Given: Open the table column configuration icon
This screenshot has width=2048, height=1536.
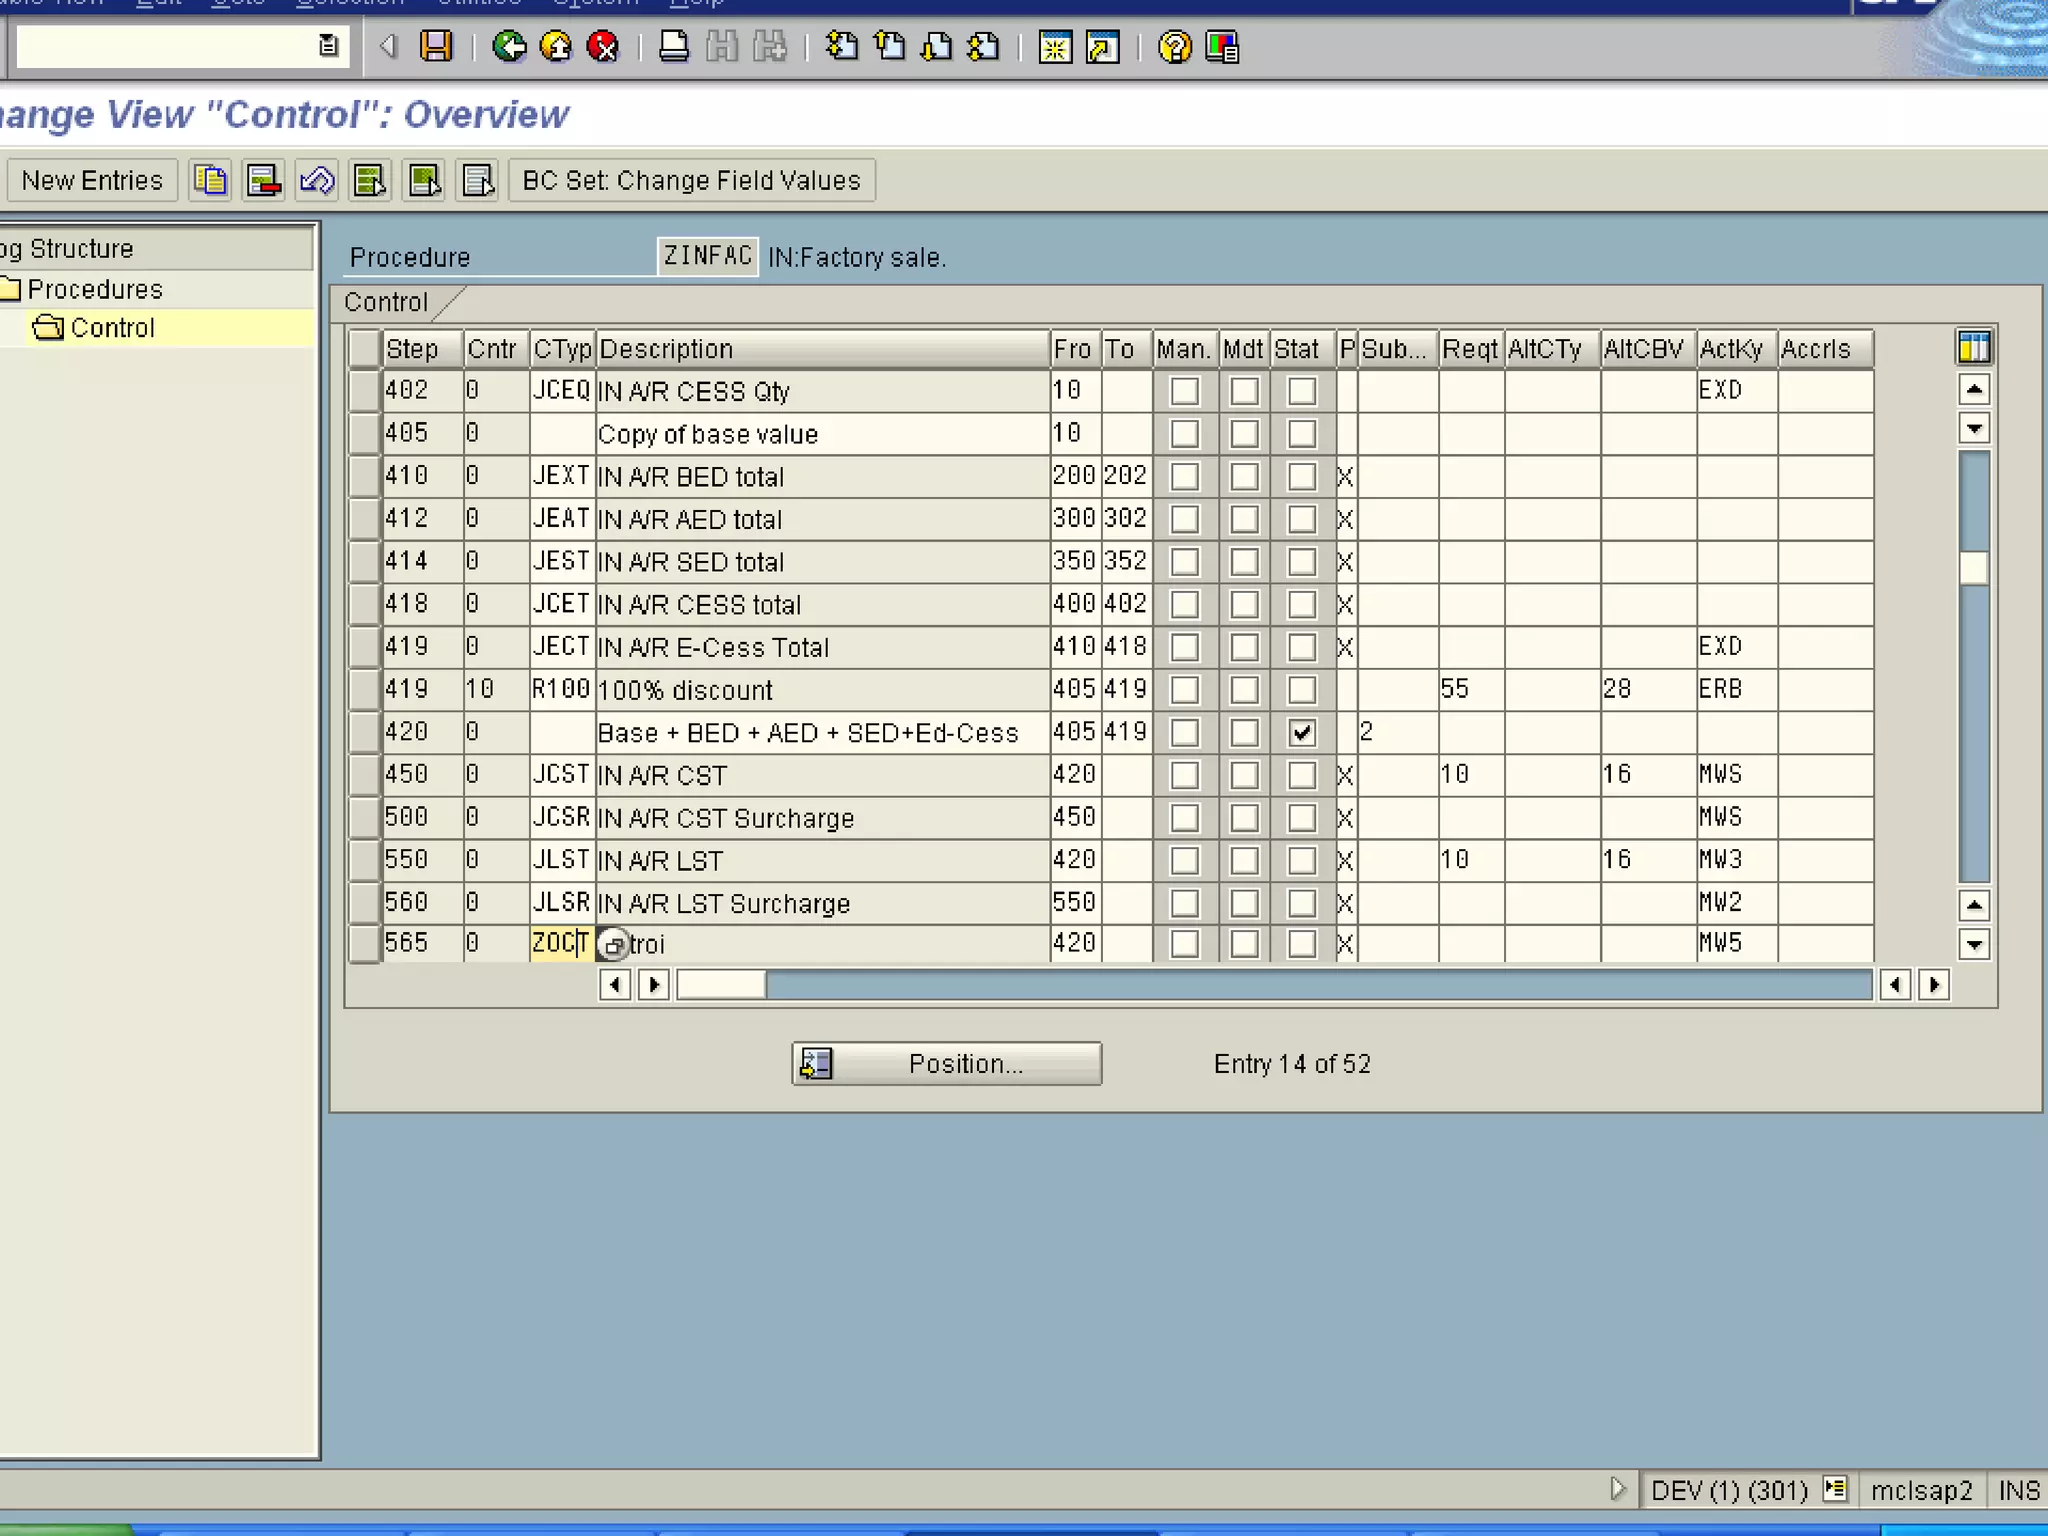Looking at the screenshot, I should pos(1973,348).
